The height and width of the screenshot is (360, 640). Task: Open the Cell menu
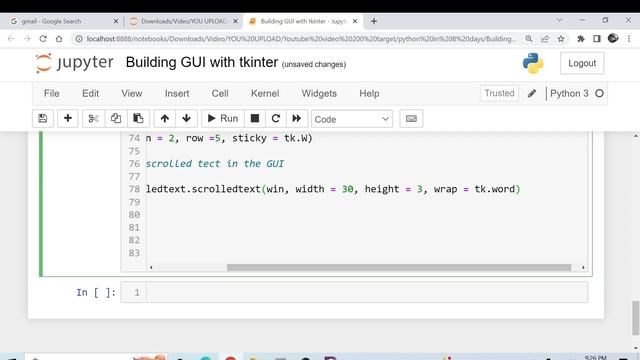pyautogui.click(x=220, y=93)
